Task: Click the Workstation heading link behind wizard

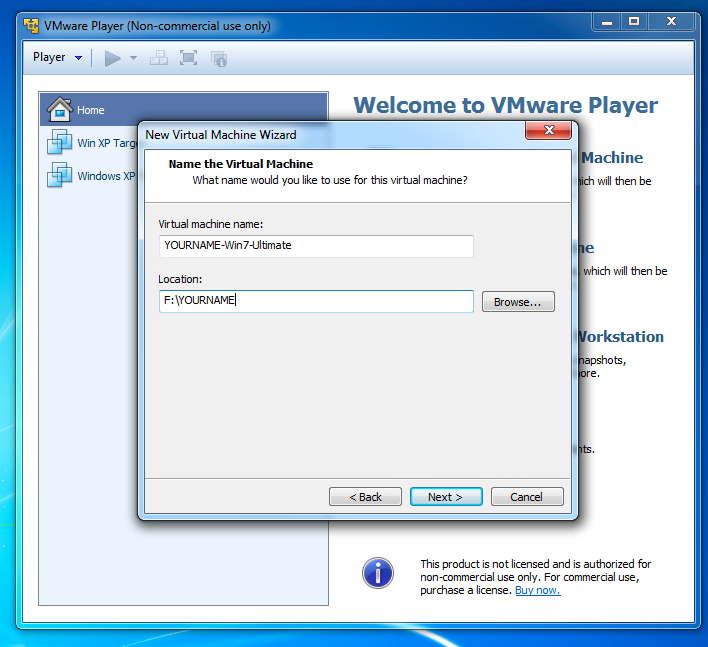Action: (x=621, y=336)
